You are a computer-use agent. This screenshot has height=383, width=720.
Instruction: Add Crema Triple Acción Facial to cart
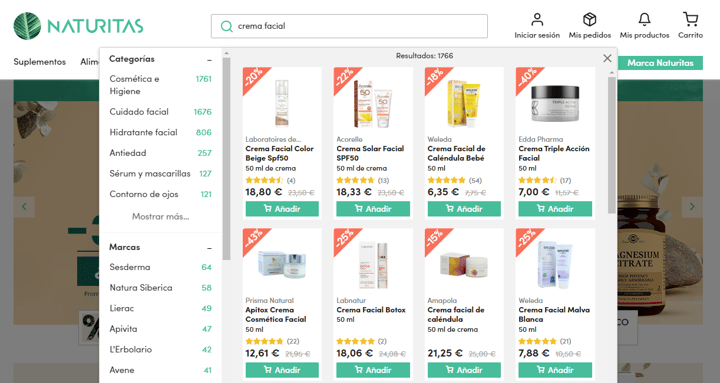(x=555, y=209)
